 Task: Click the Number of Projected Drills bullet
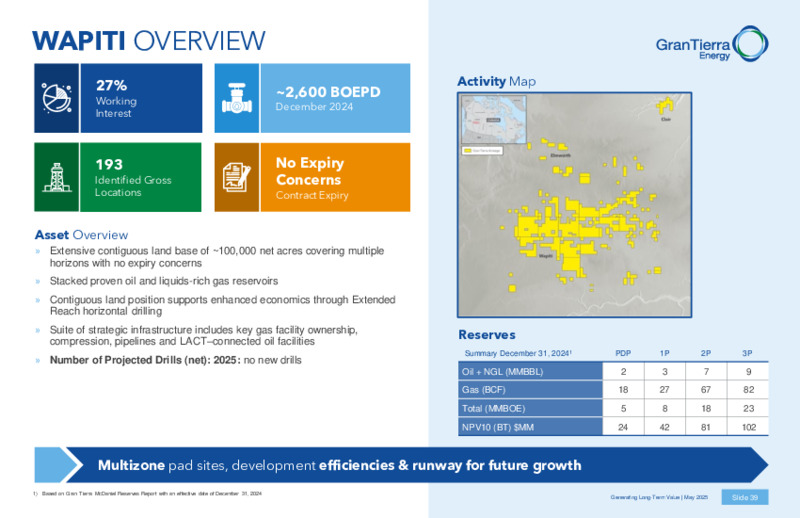coord(176,360)
